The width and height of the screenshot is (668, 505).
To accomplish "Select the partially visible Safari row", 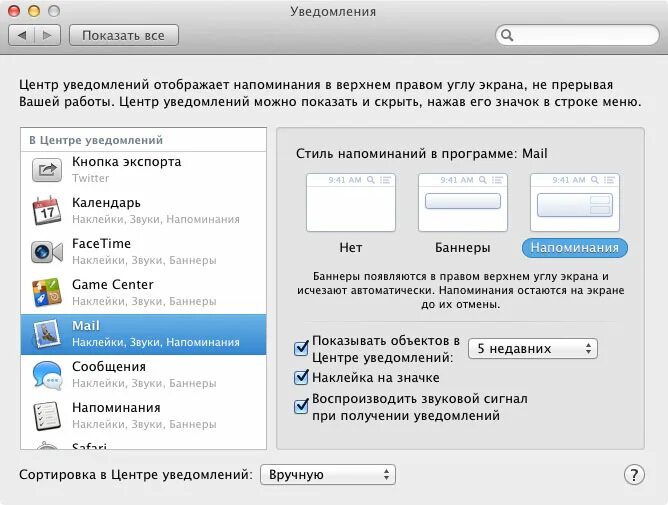I will point(144,444).
